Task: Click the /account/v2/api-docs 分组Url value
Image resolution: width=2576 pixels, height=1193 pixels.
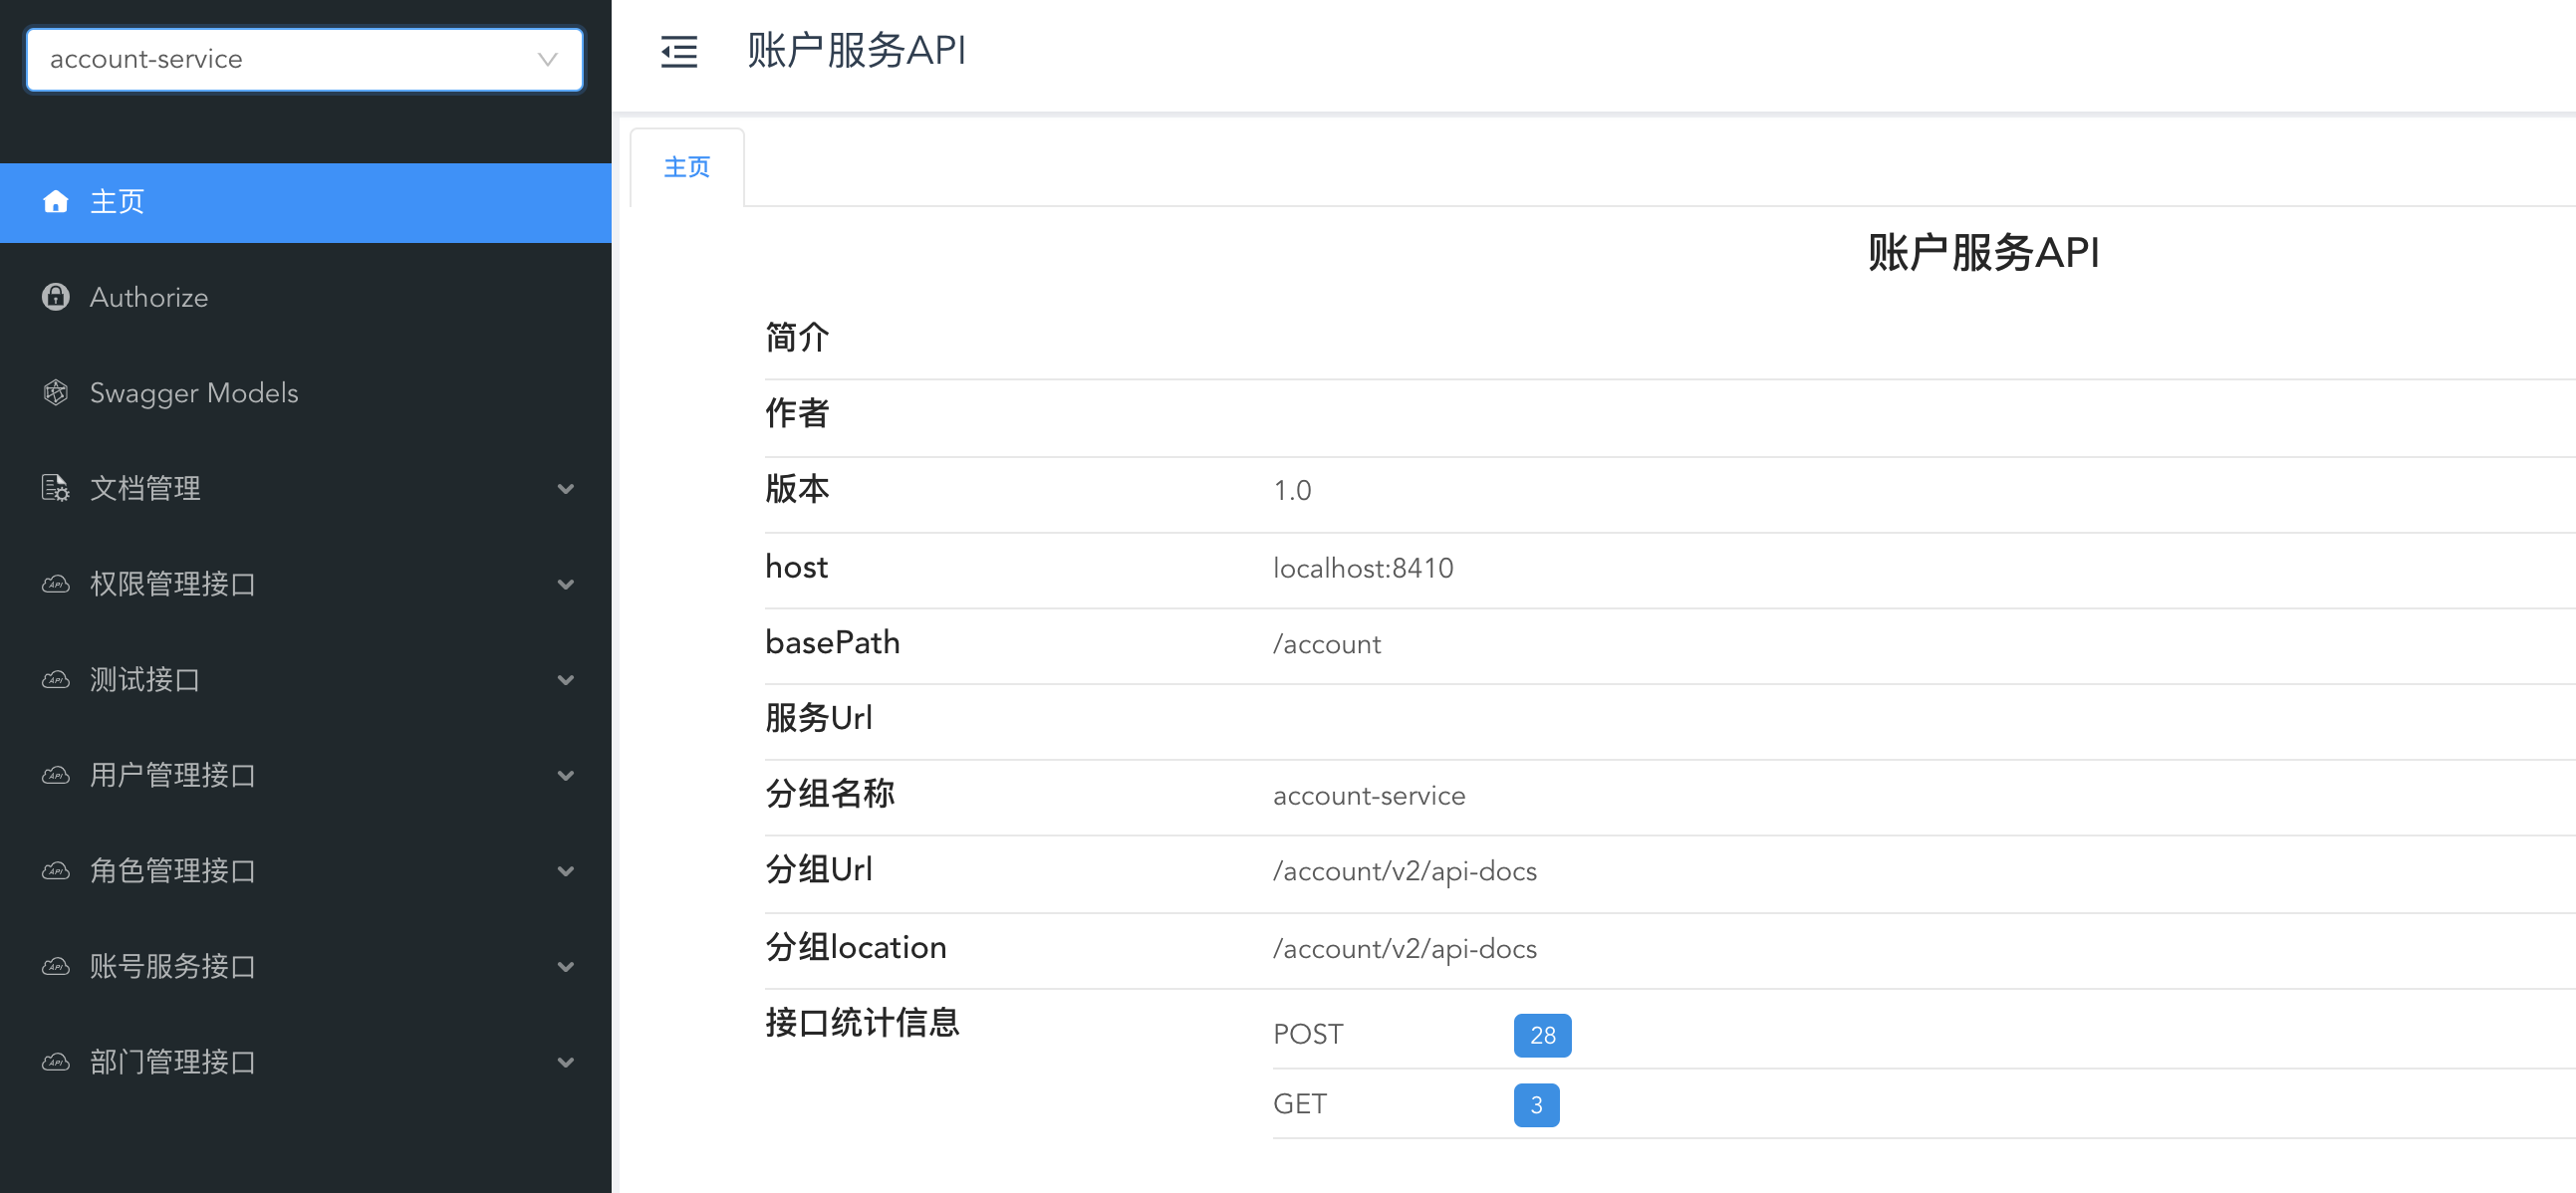Action: click(1404, 871)
